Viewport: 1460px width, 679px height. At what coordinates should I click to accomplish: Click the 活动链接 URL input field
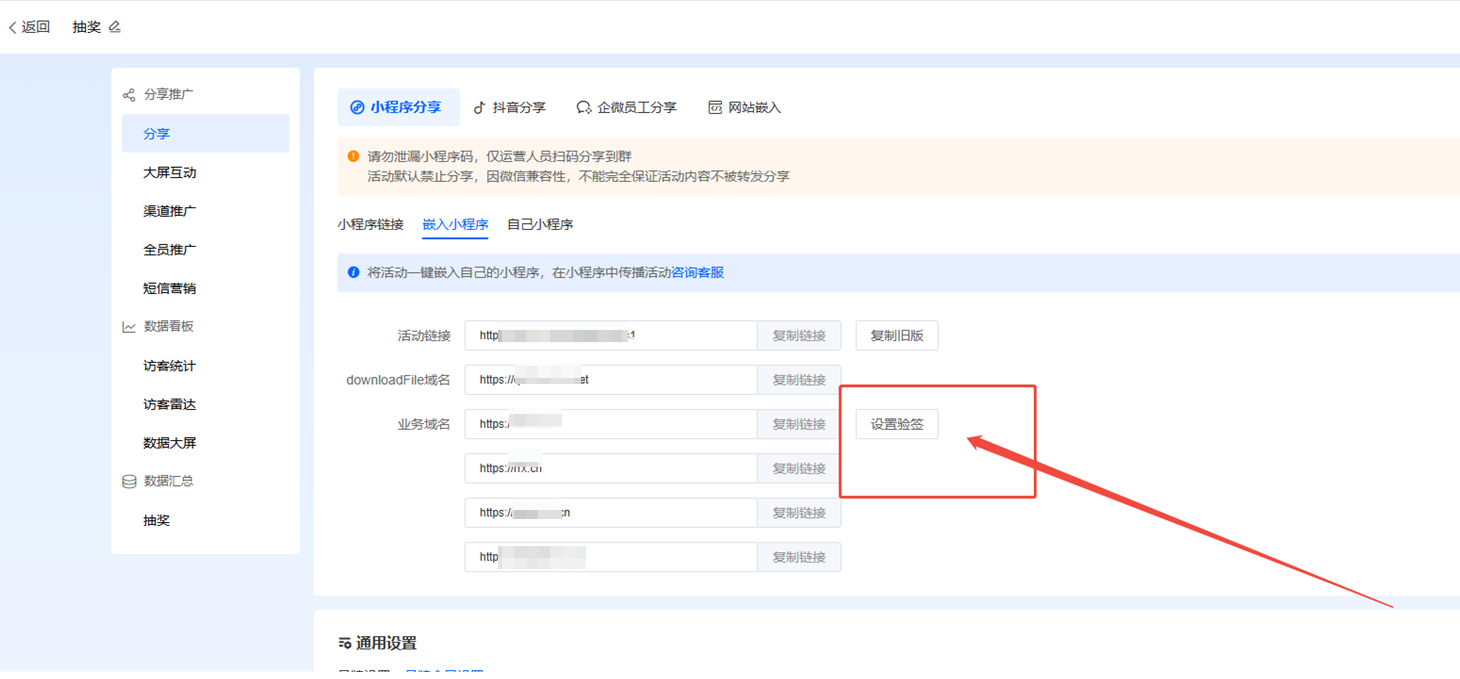[x=610, y=336]
